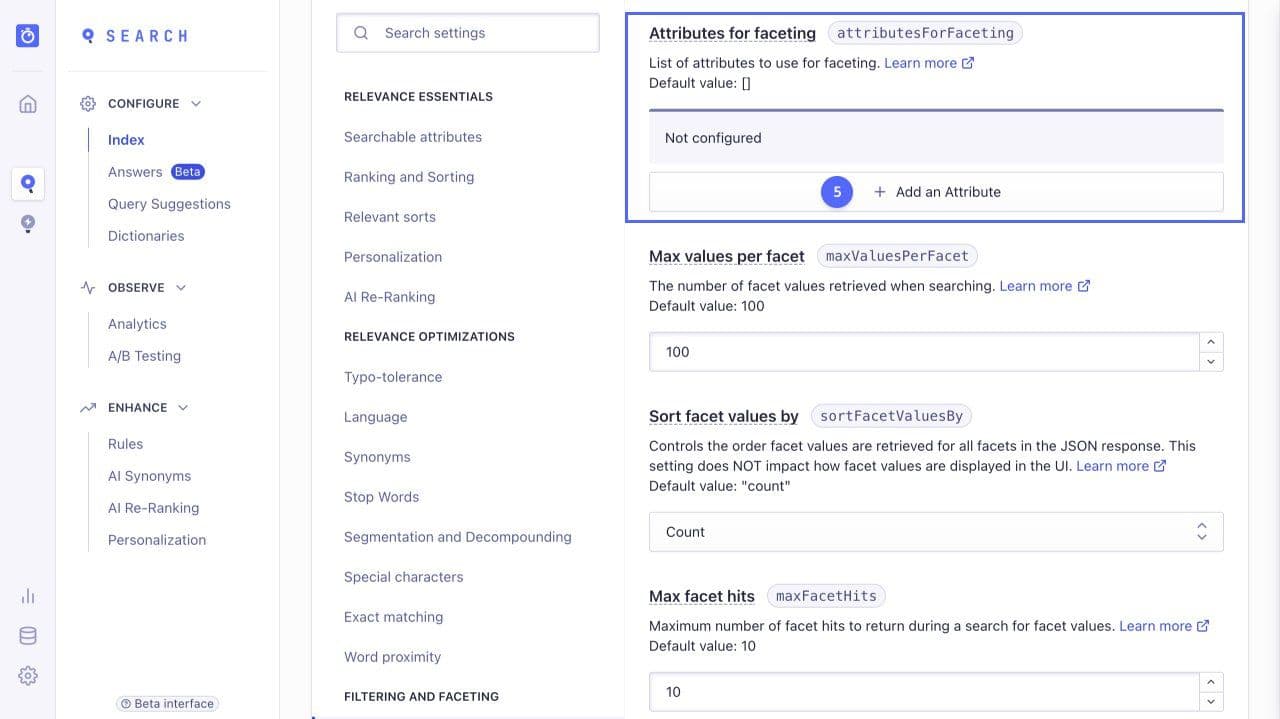
Task: Decrease Max values per facet with down arrow
Action: pyautogui.click(x=1211, y=362)
